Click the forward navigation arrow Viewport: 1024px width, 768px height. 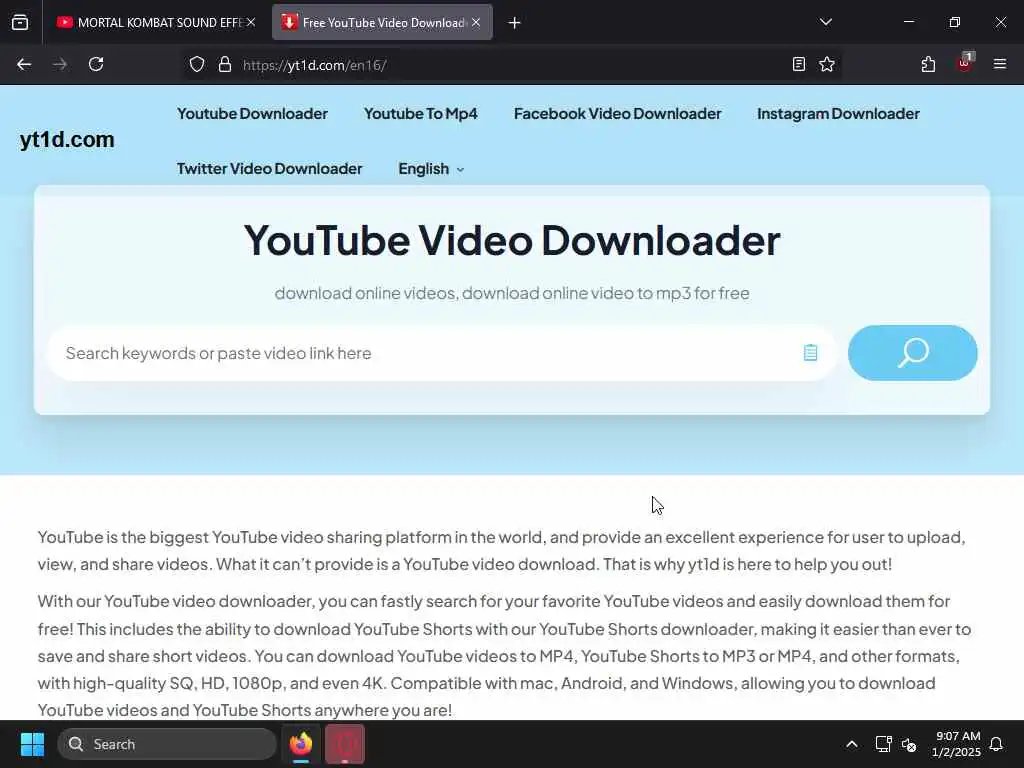click(x=60, y=64)
